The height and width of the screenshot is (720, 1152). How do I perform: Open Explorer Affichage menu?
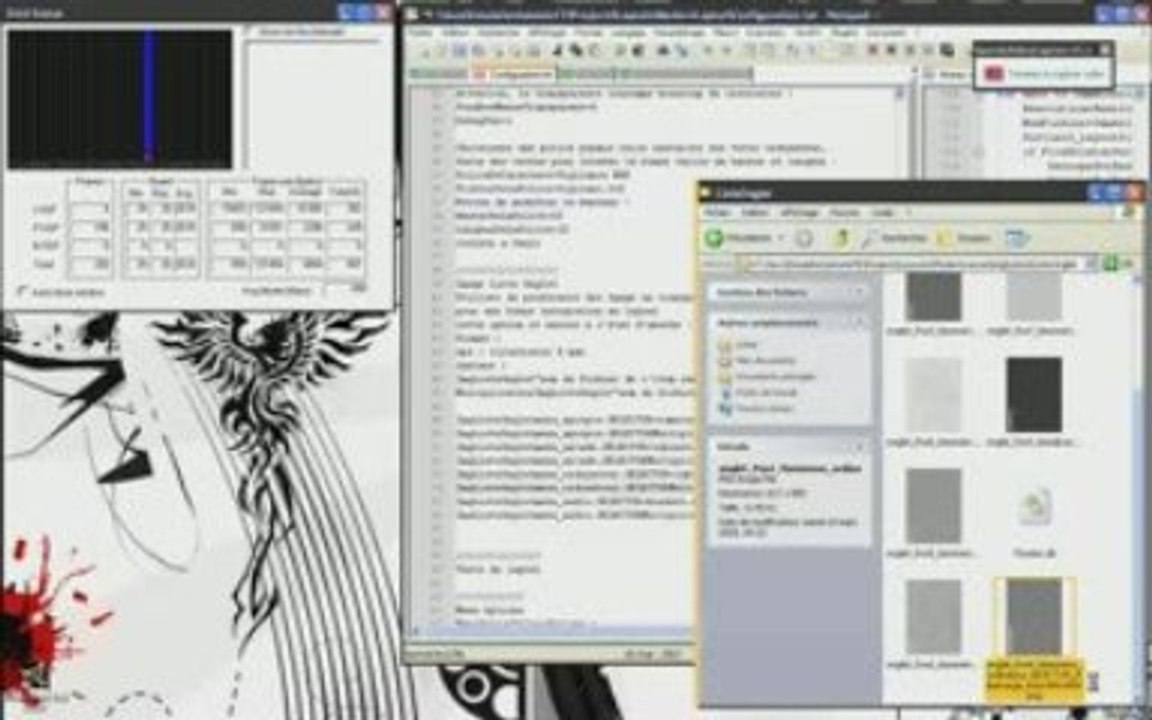pos(799,212)
